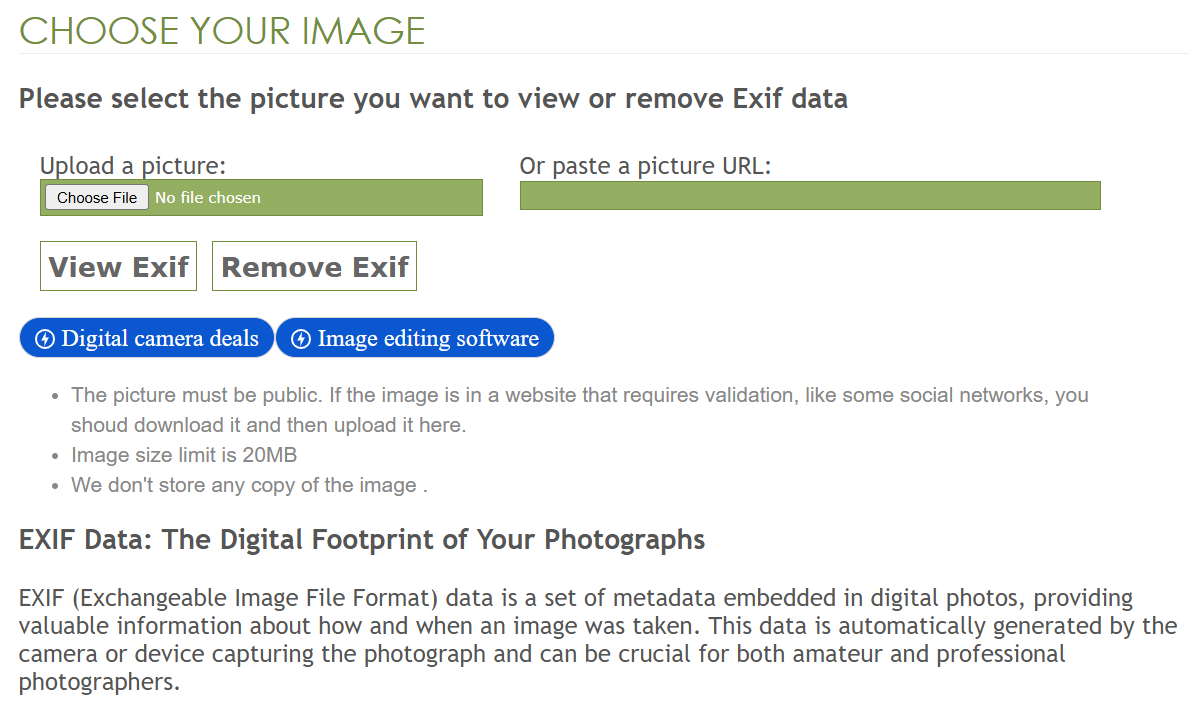Click the 'We don't store any copy' note
The width and height of the screenshot is (1194, 711).
[x=249, y=485]
